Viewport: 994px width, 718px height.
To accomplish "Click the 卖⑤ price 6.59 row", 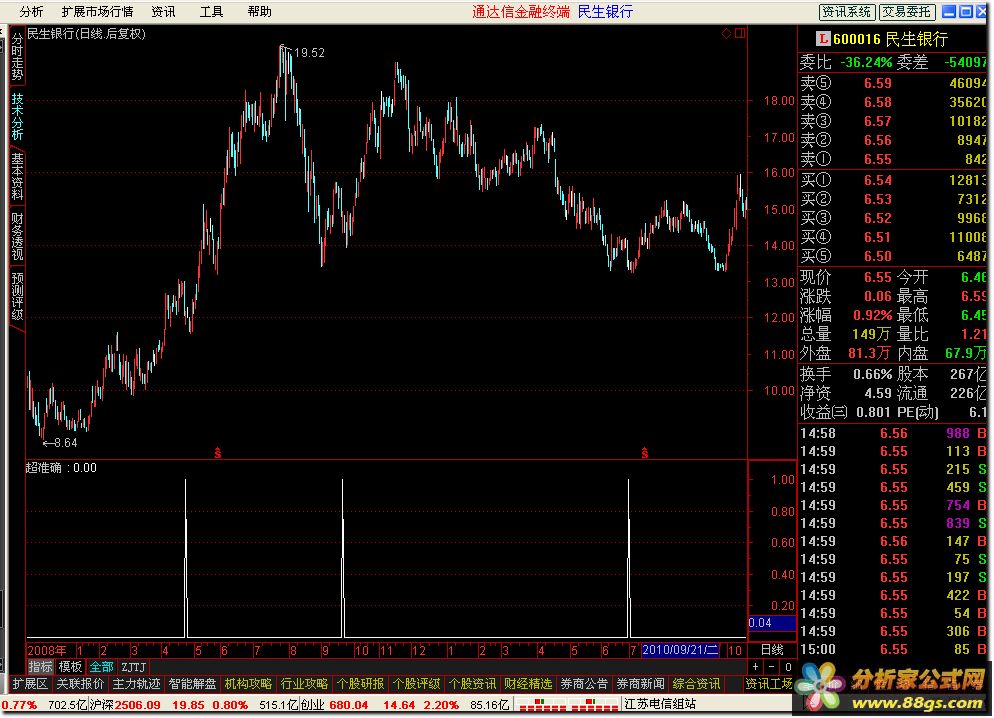I will tap(893, 83).
